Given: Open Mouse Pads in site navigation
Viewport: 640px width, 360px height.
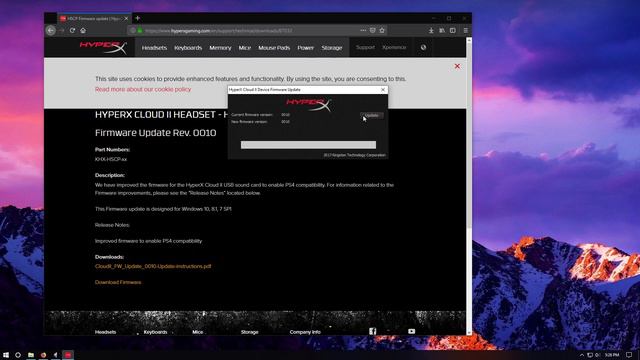Looking at the screenshot, I should coord(274,48).
